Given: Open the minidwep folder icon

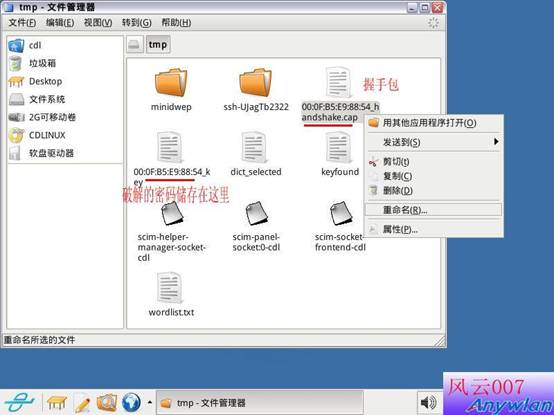Looking at the screenshot, I should pos(171,82).
